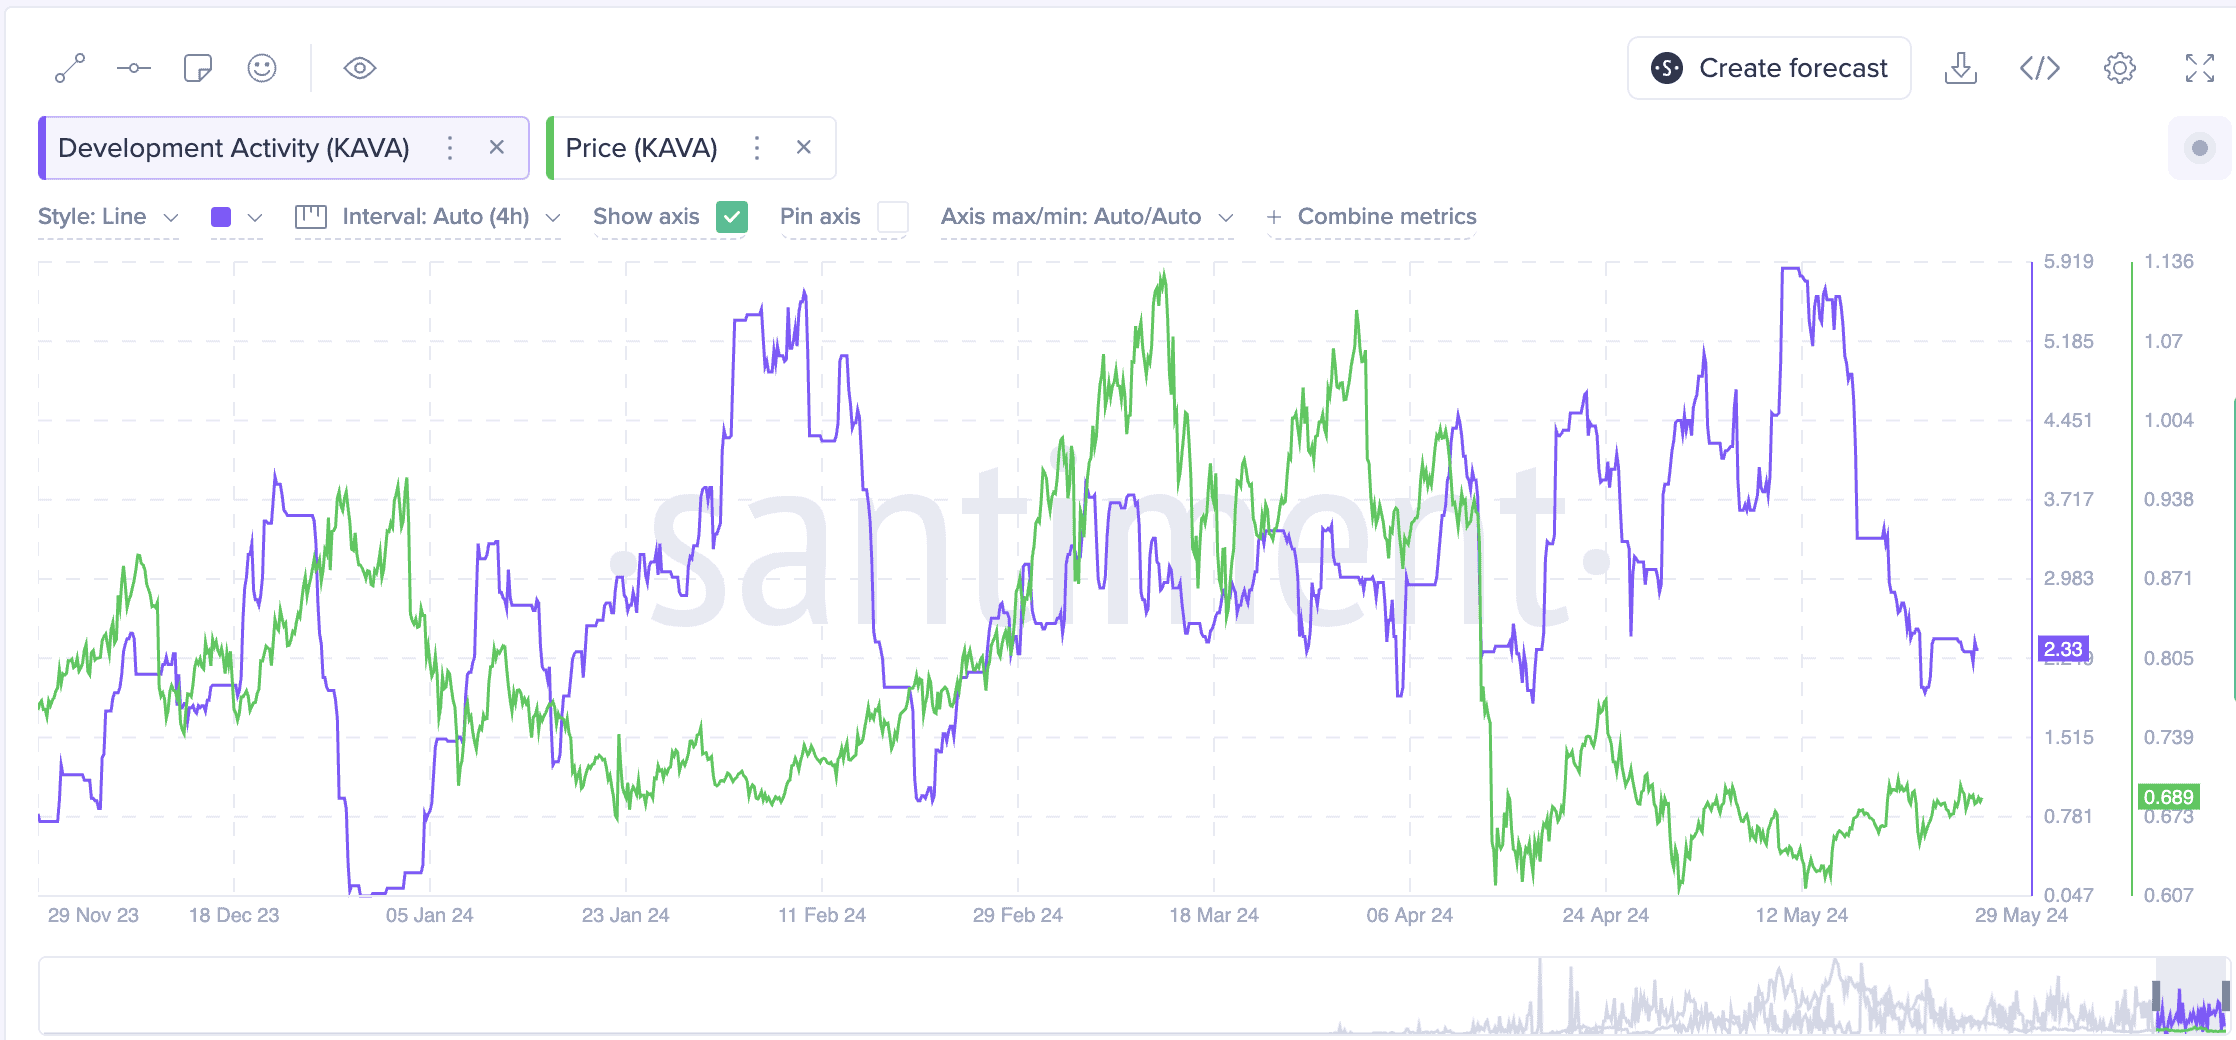Click the 29 Nov 23 date label
The image size is (2236, 1040).
[93, 915]
